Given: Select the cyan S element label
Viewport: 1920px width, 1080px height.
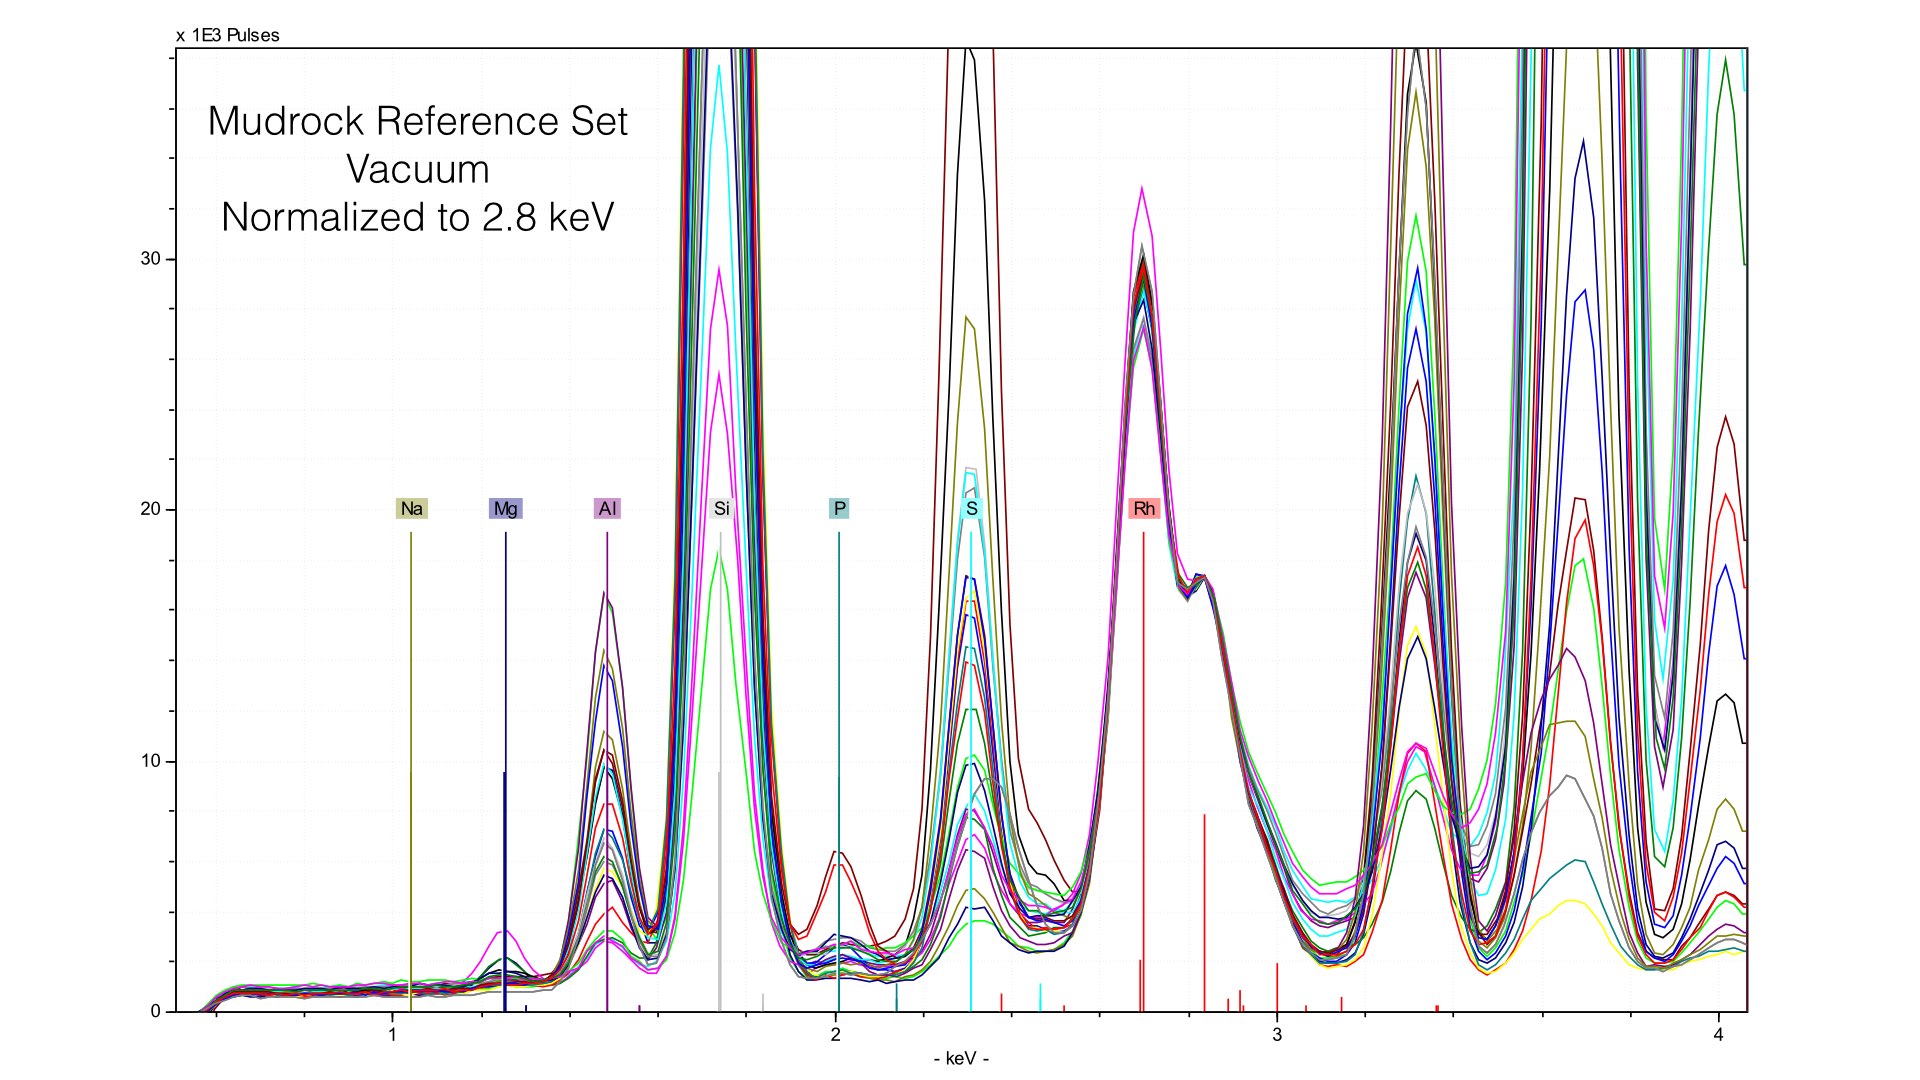Looking at the screenshot, I should (971, 509).
